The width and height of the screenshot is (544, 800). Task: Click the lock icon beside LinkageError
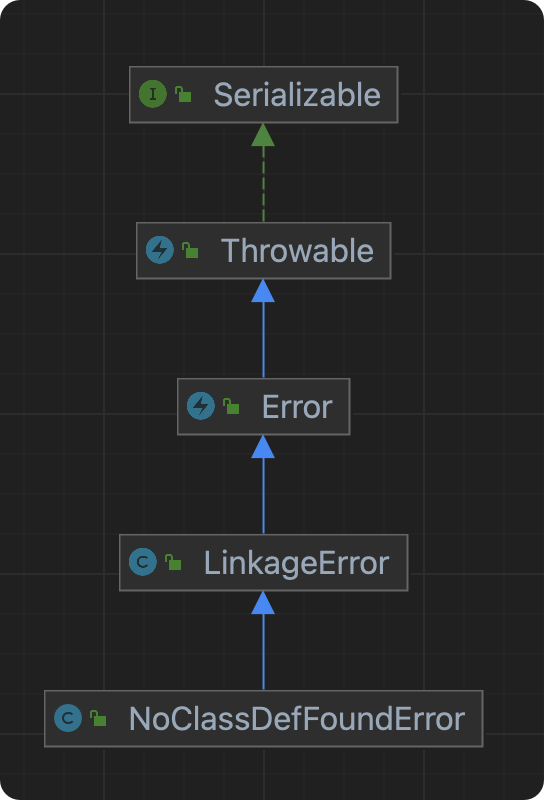174,562
